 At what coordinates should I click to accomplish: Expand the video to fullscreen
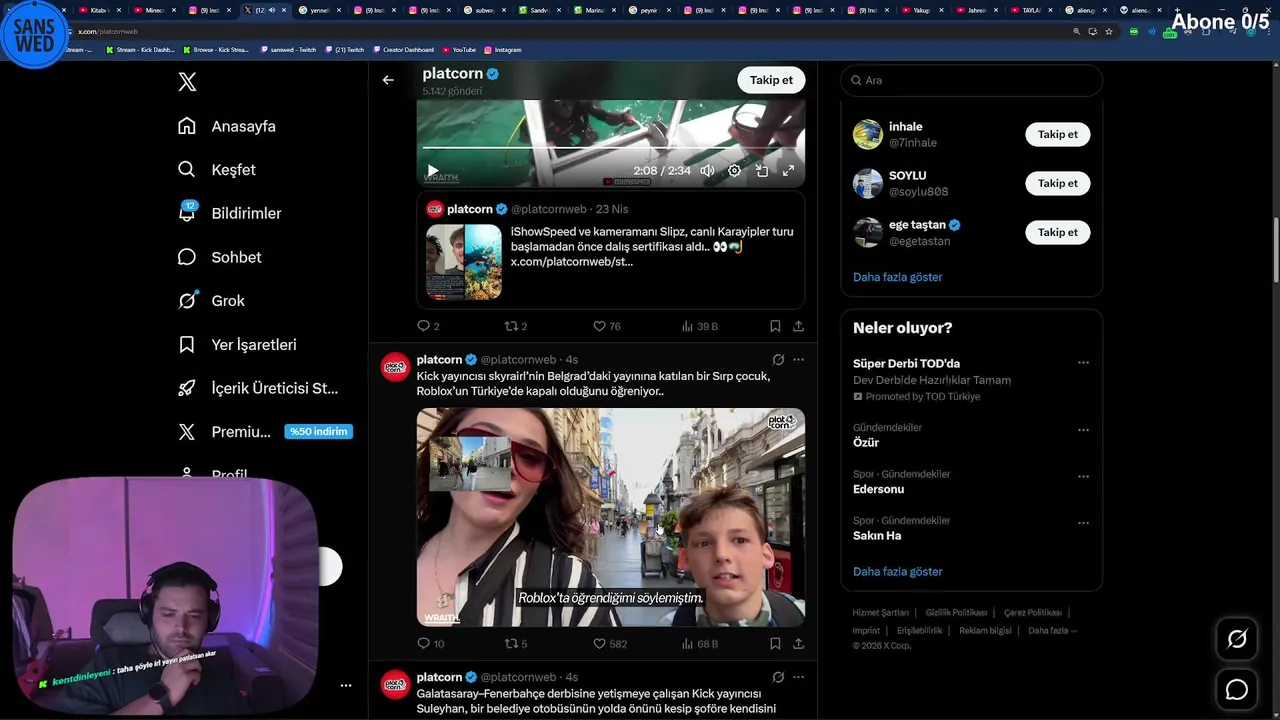click(x=788, y=171)
